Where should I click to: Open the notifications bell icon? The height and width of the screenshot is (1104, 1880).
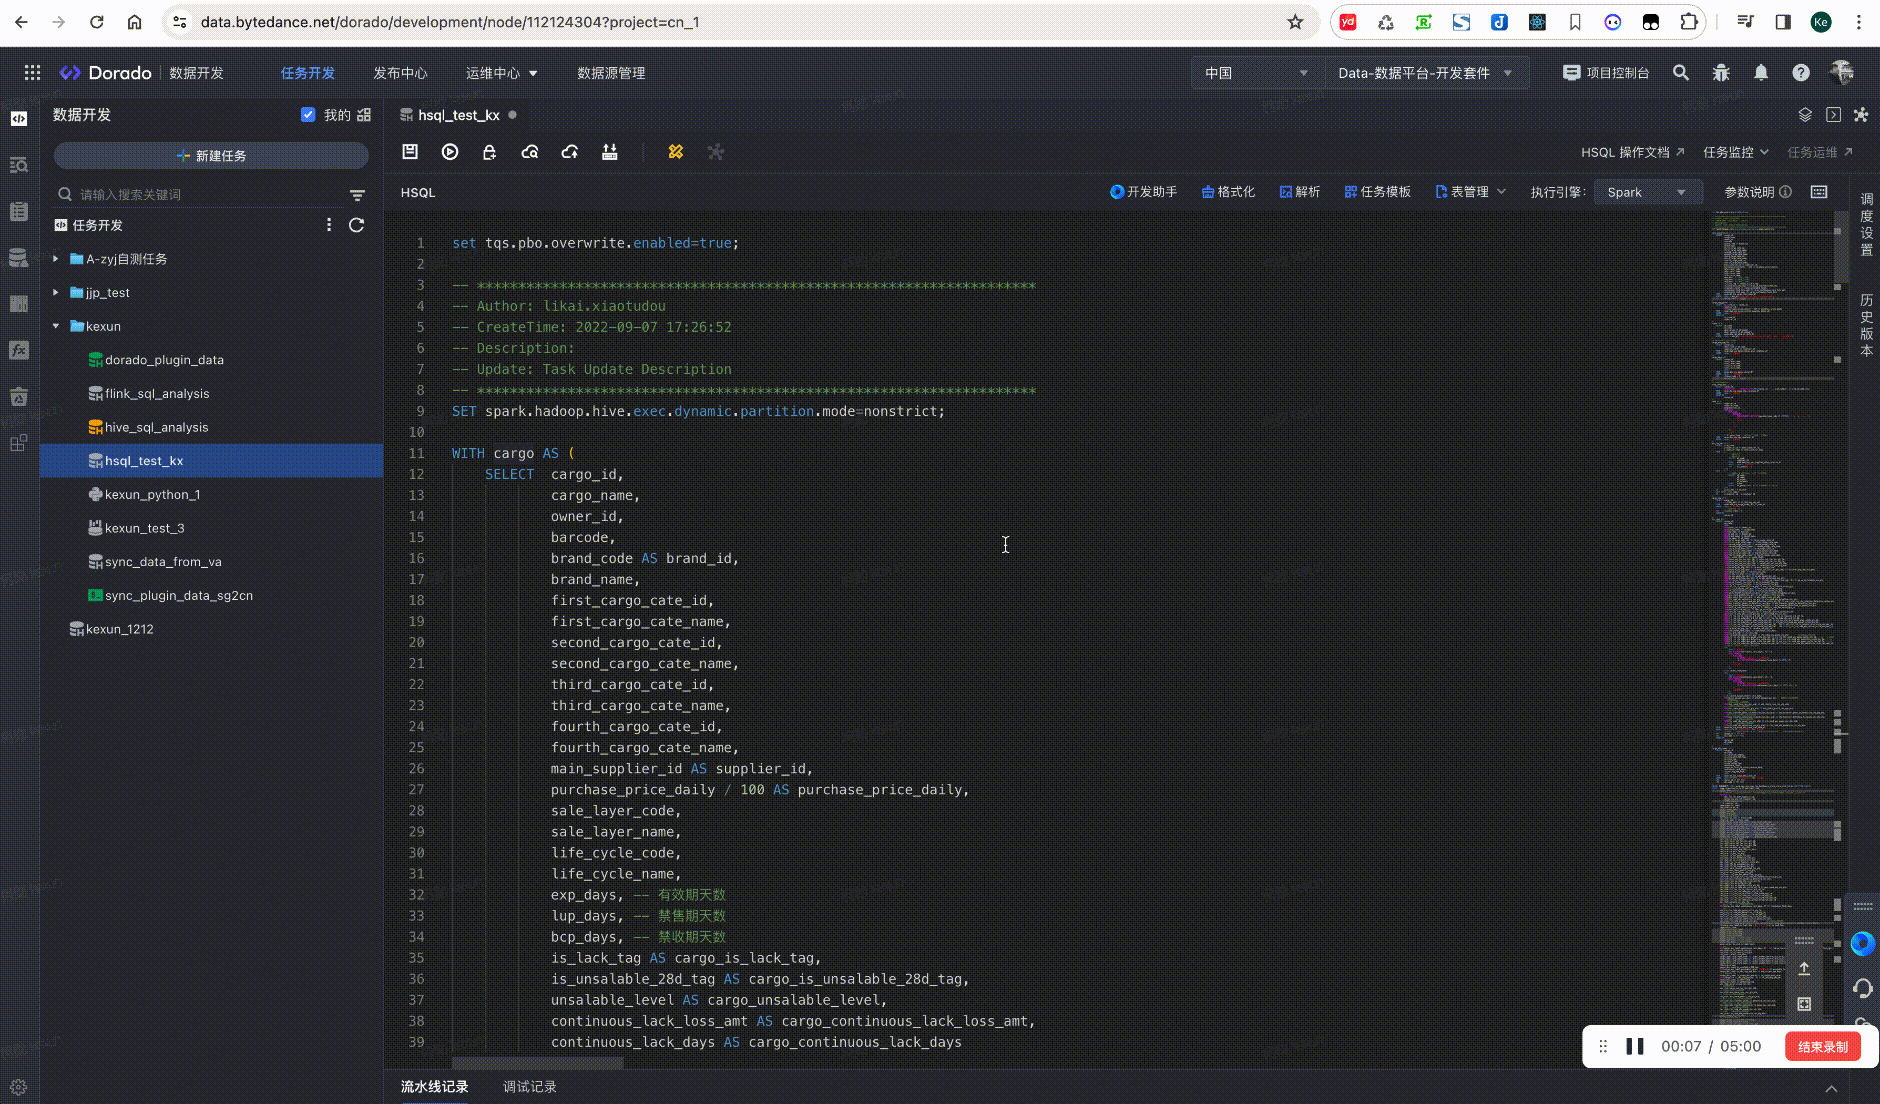coord(1761,73)
